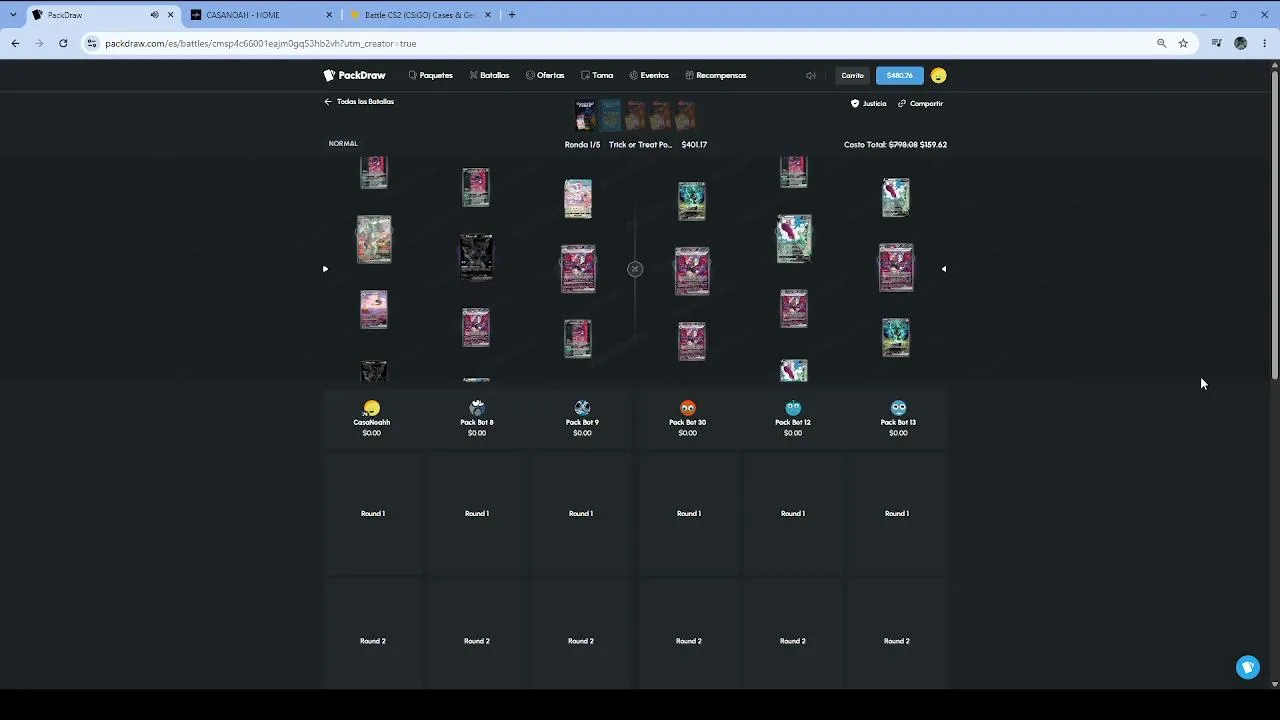Screen dimensions: 1280x720
Task: Click CasaNoahh player avatar
Action: coord(372,408)
